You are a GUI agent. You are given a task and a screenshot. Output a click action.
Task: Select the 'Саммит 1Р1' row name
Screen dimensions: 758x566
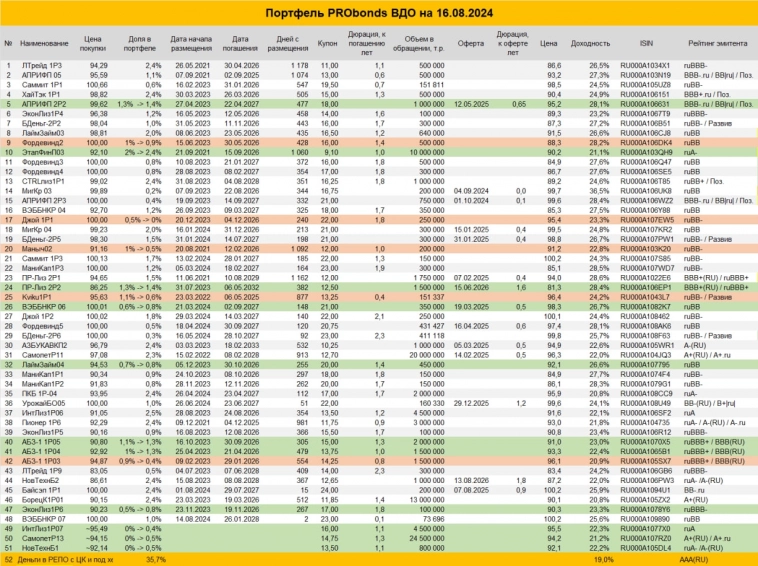pos(42,85)
